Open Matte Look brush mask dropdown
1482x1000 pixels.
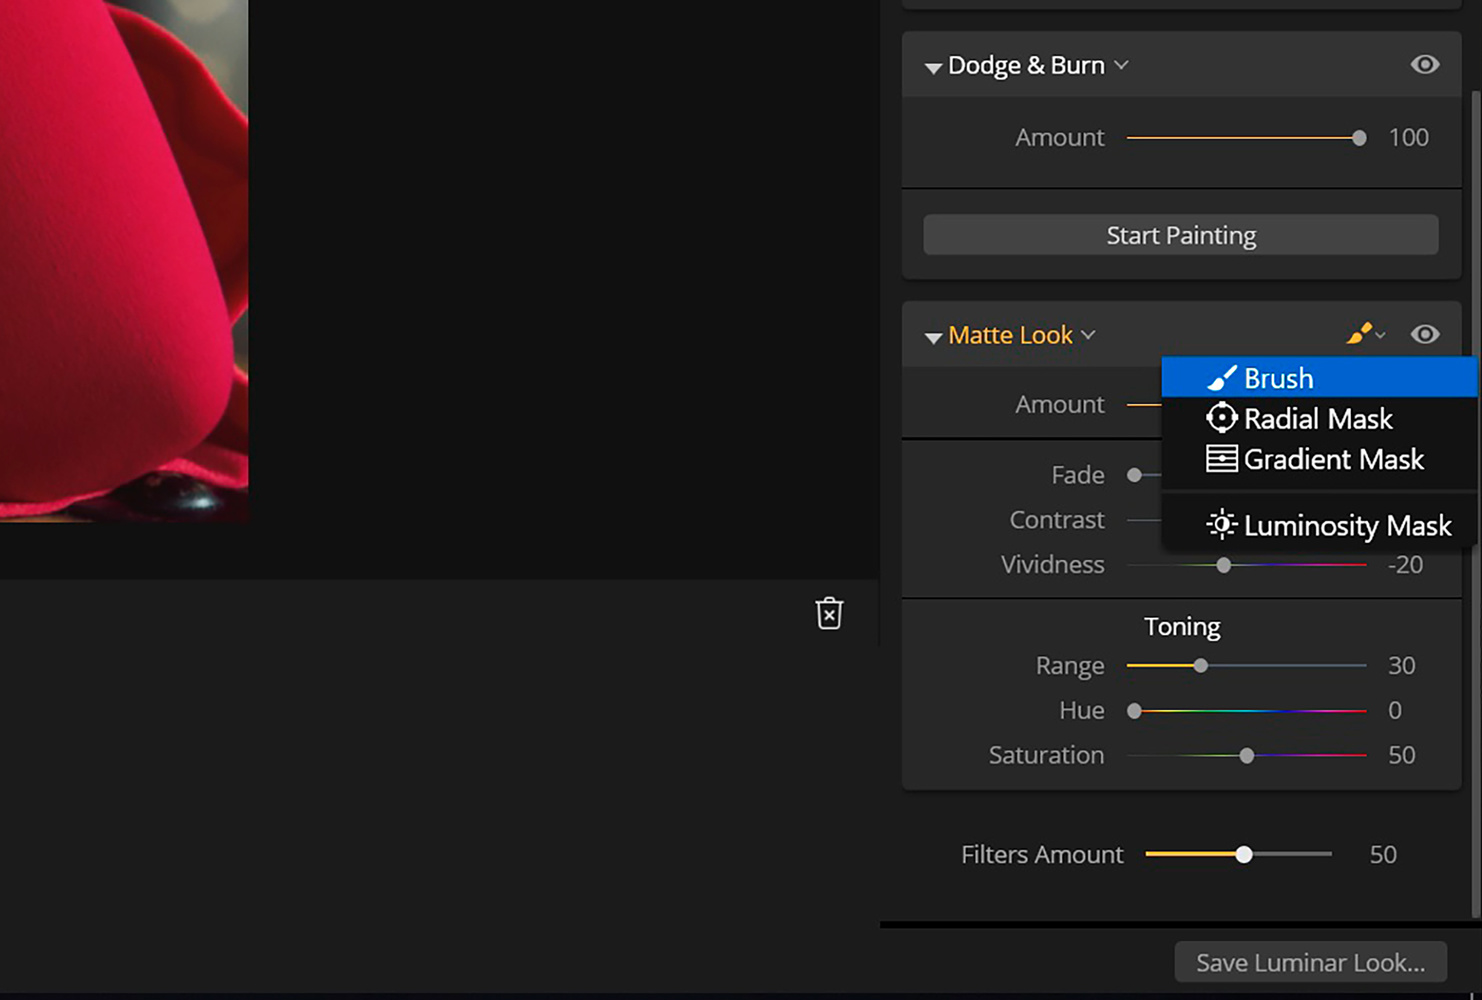[x=1365, y=334]
